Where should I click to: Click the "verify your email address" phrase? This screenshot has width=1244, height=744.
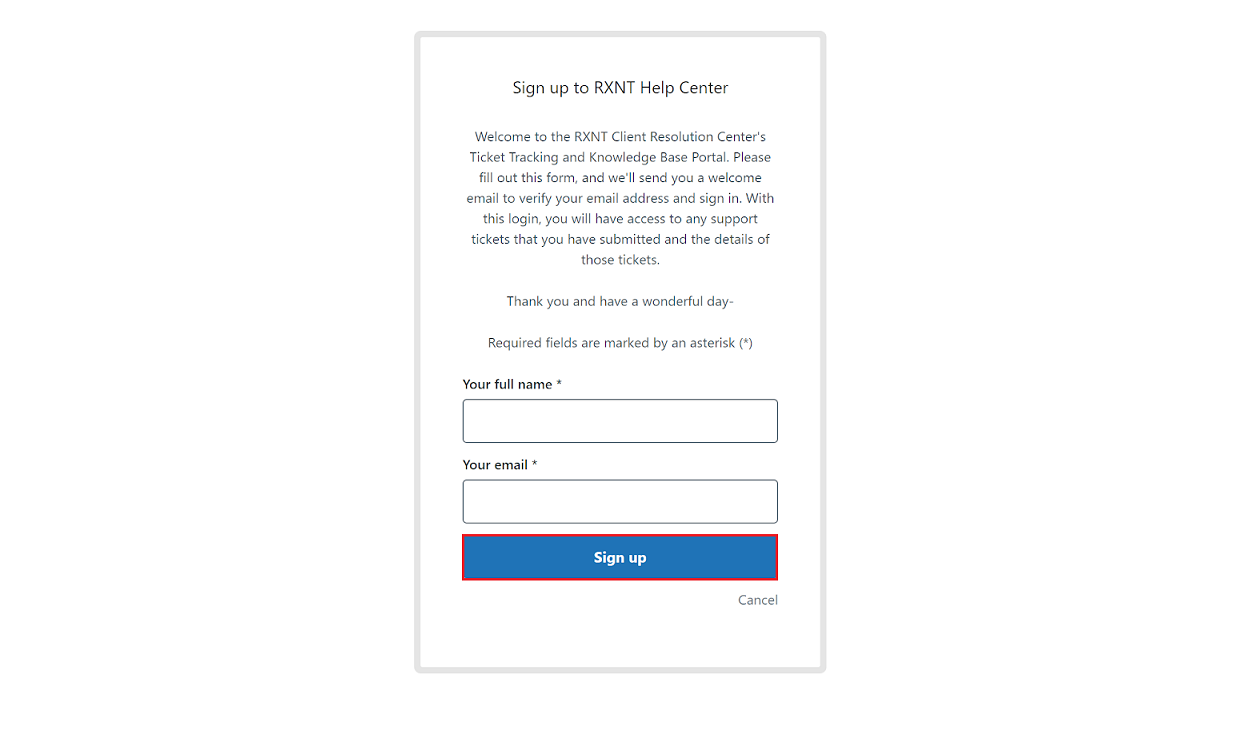[593, 198]
